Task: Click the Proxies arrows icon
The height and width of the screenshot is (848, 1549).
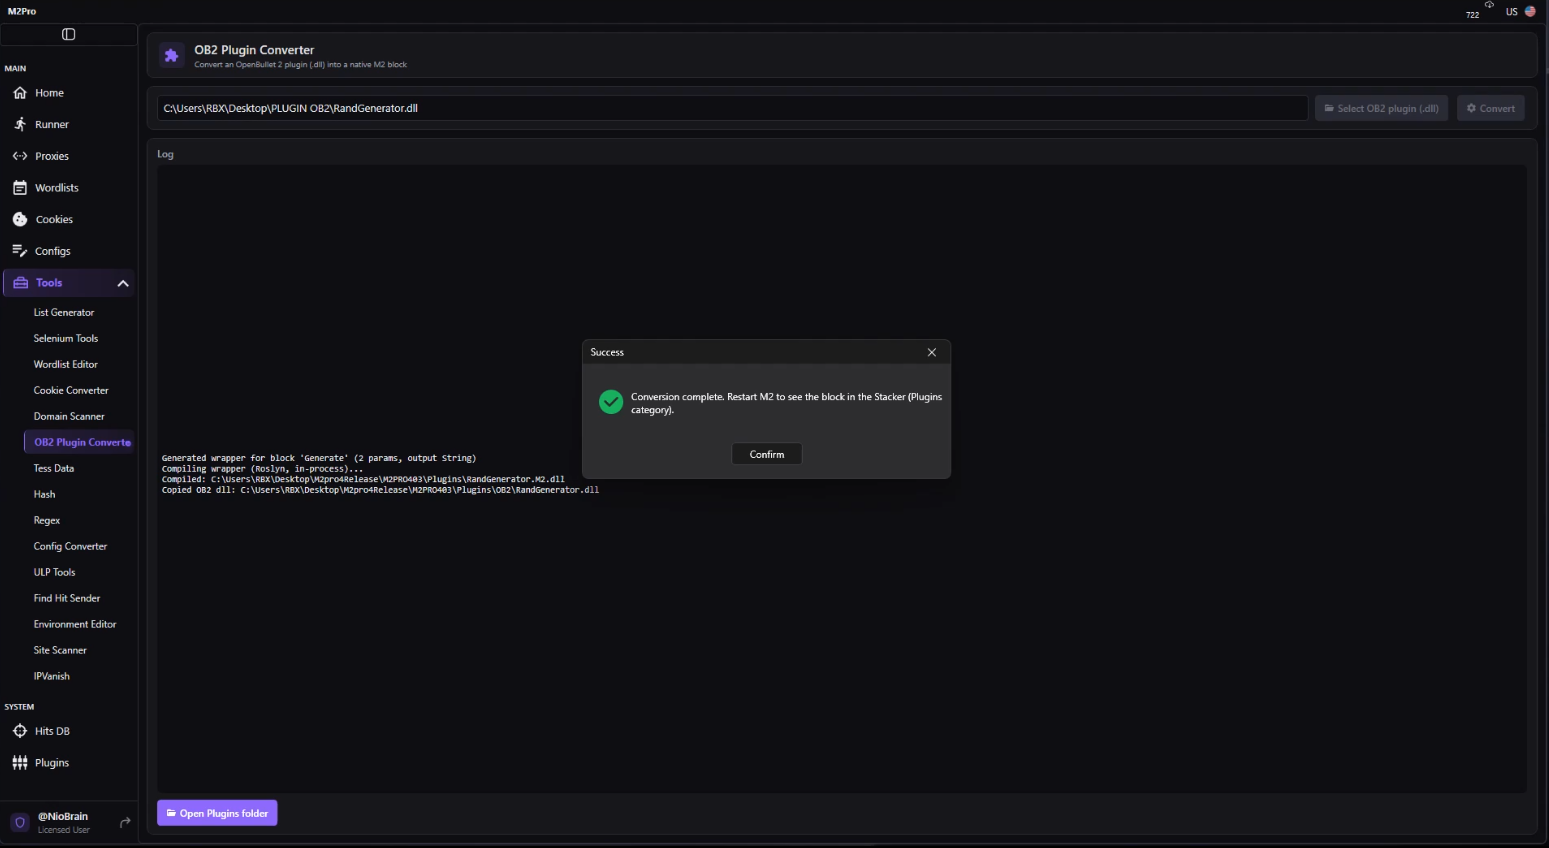Action: (20, 156)
